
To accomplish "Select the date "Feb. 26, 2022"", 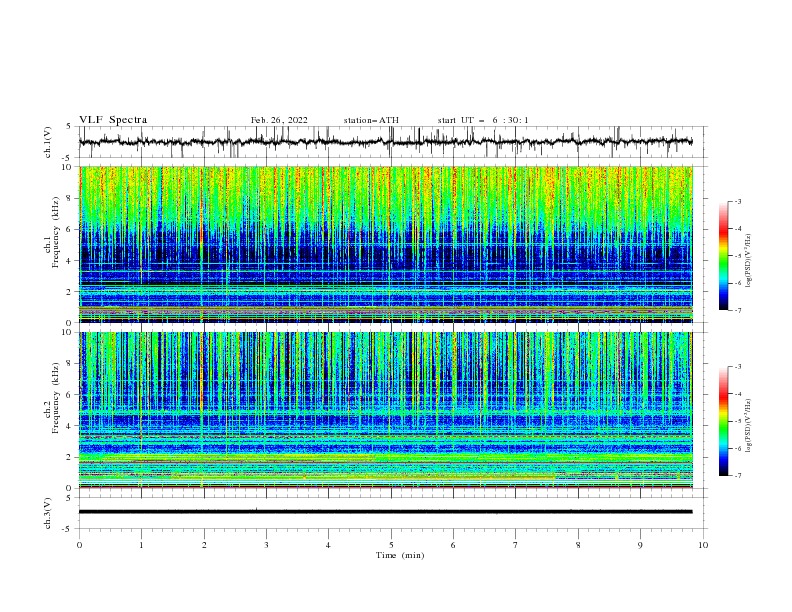I will 279,120.
